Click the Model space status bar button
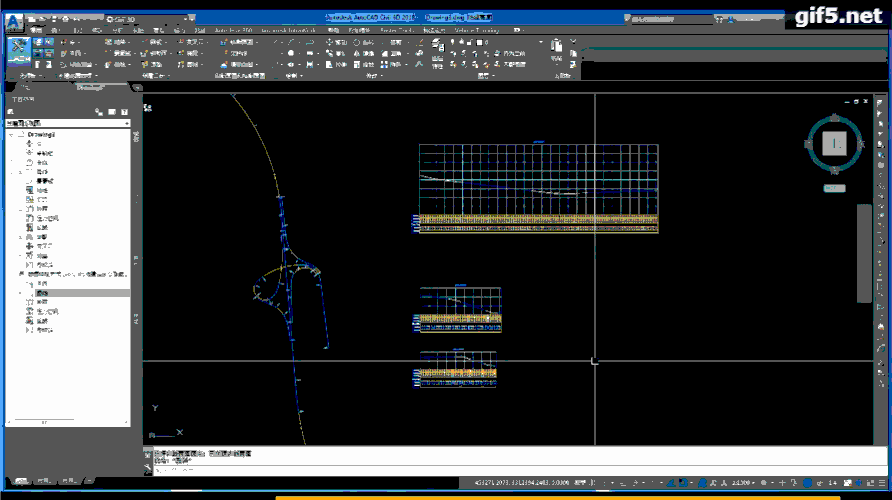This screenshot has height=500, width=892. point(580,483)
